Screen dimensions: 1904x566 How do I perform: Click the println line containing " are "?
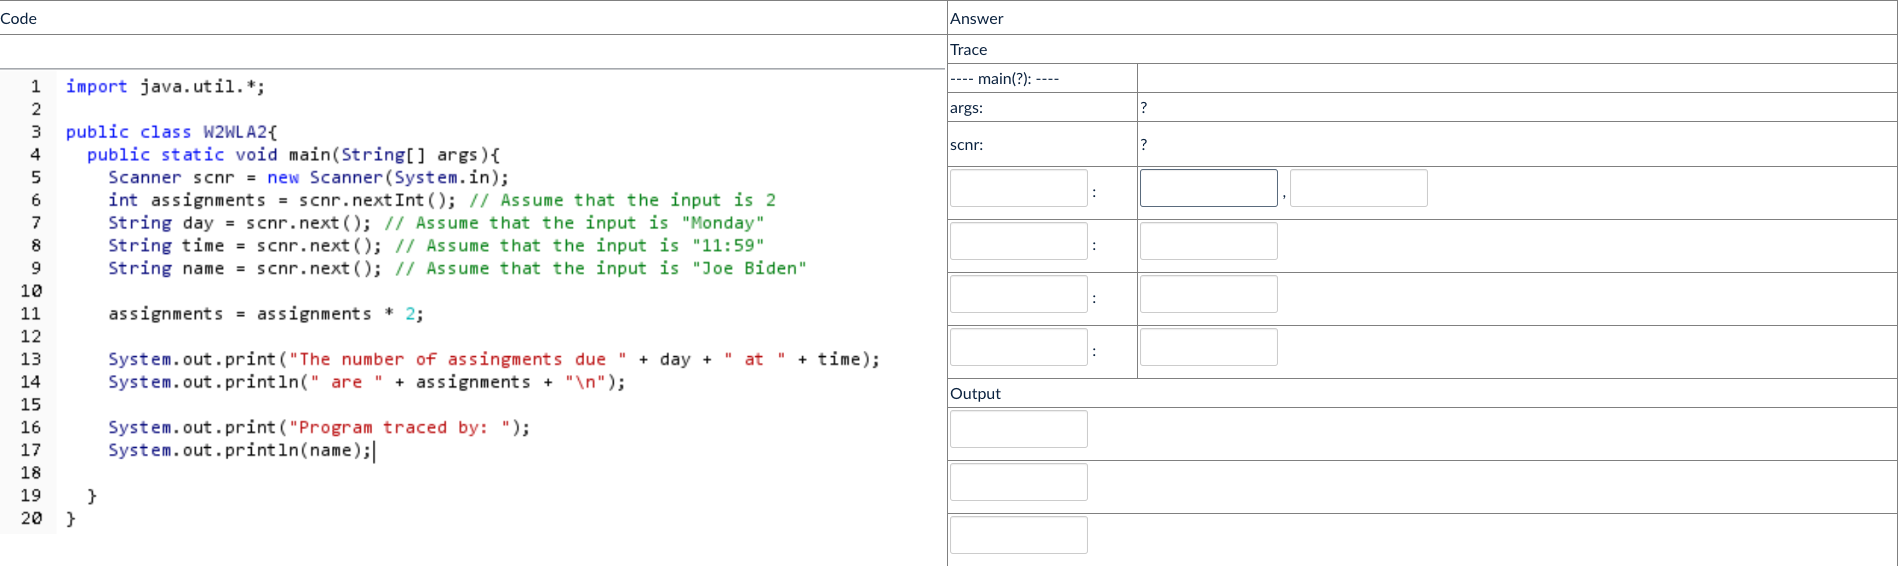367,382
